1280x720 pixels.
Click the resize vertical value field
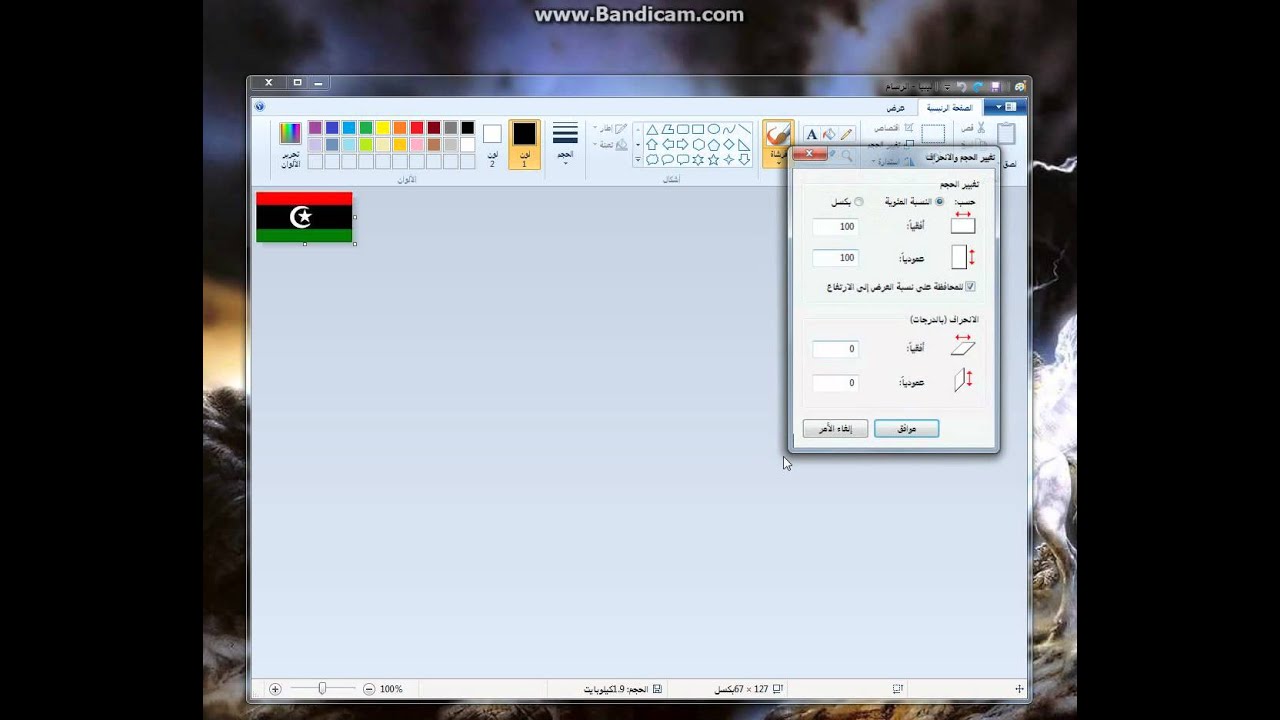(835, 258)
